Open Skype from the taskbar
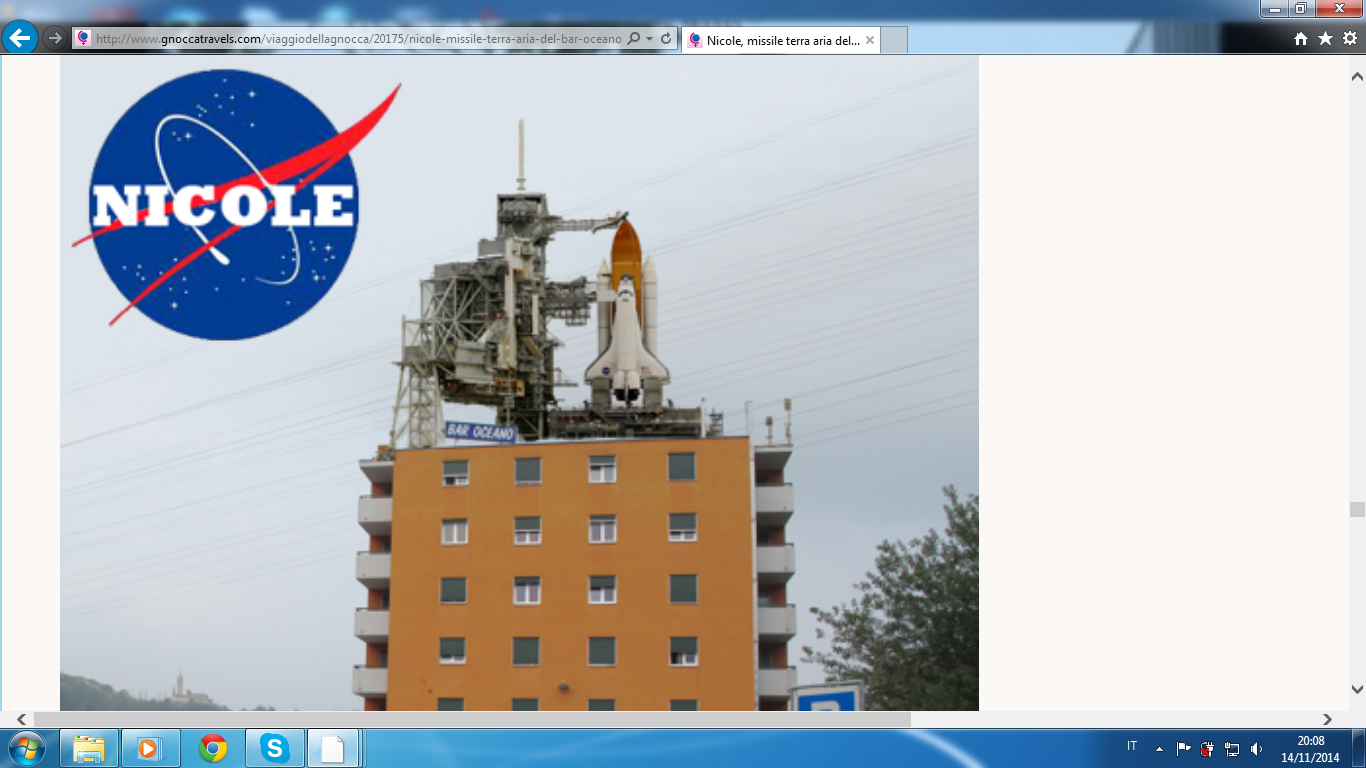1366x768 pixels. coord(274,748)
